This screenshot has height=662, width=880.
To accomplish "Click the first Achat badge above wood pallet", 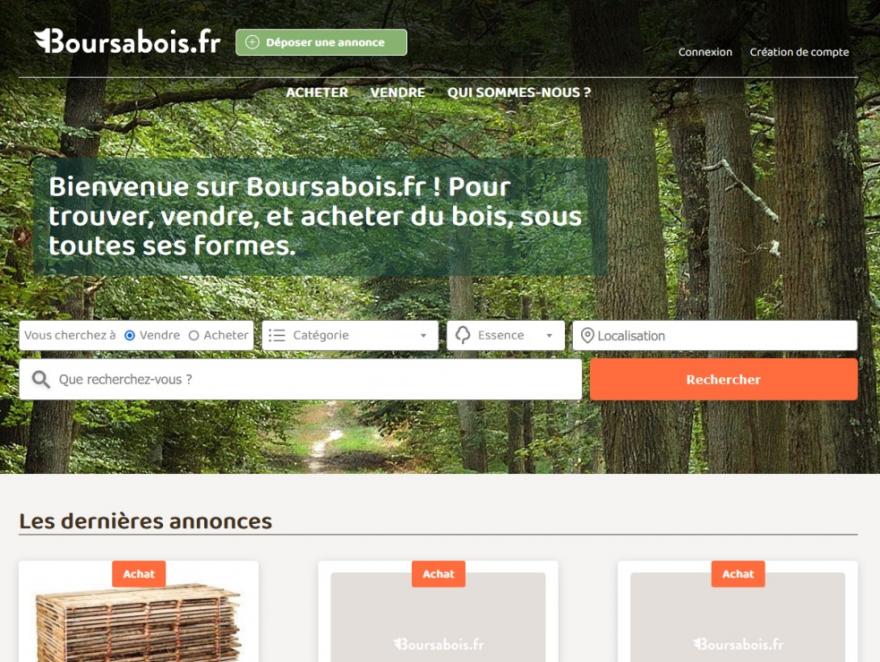I will click(139, 573).
